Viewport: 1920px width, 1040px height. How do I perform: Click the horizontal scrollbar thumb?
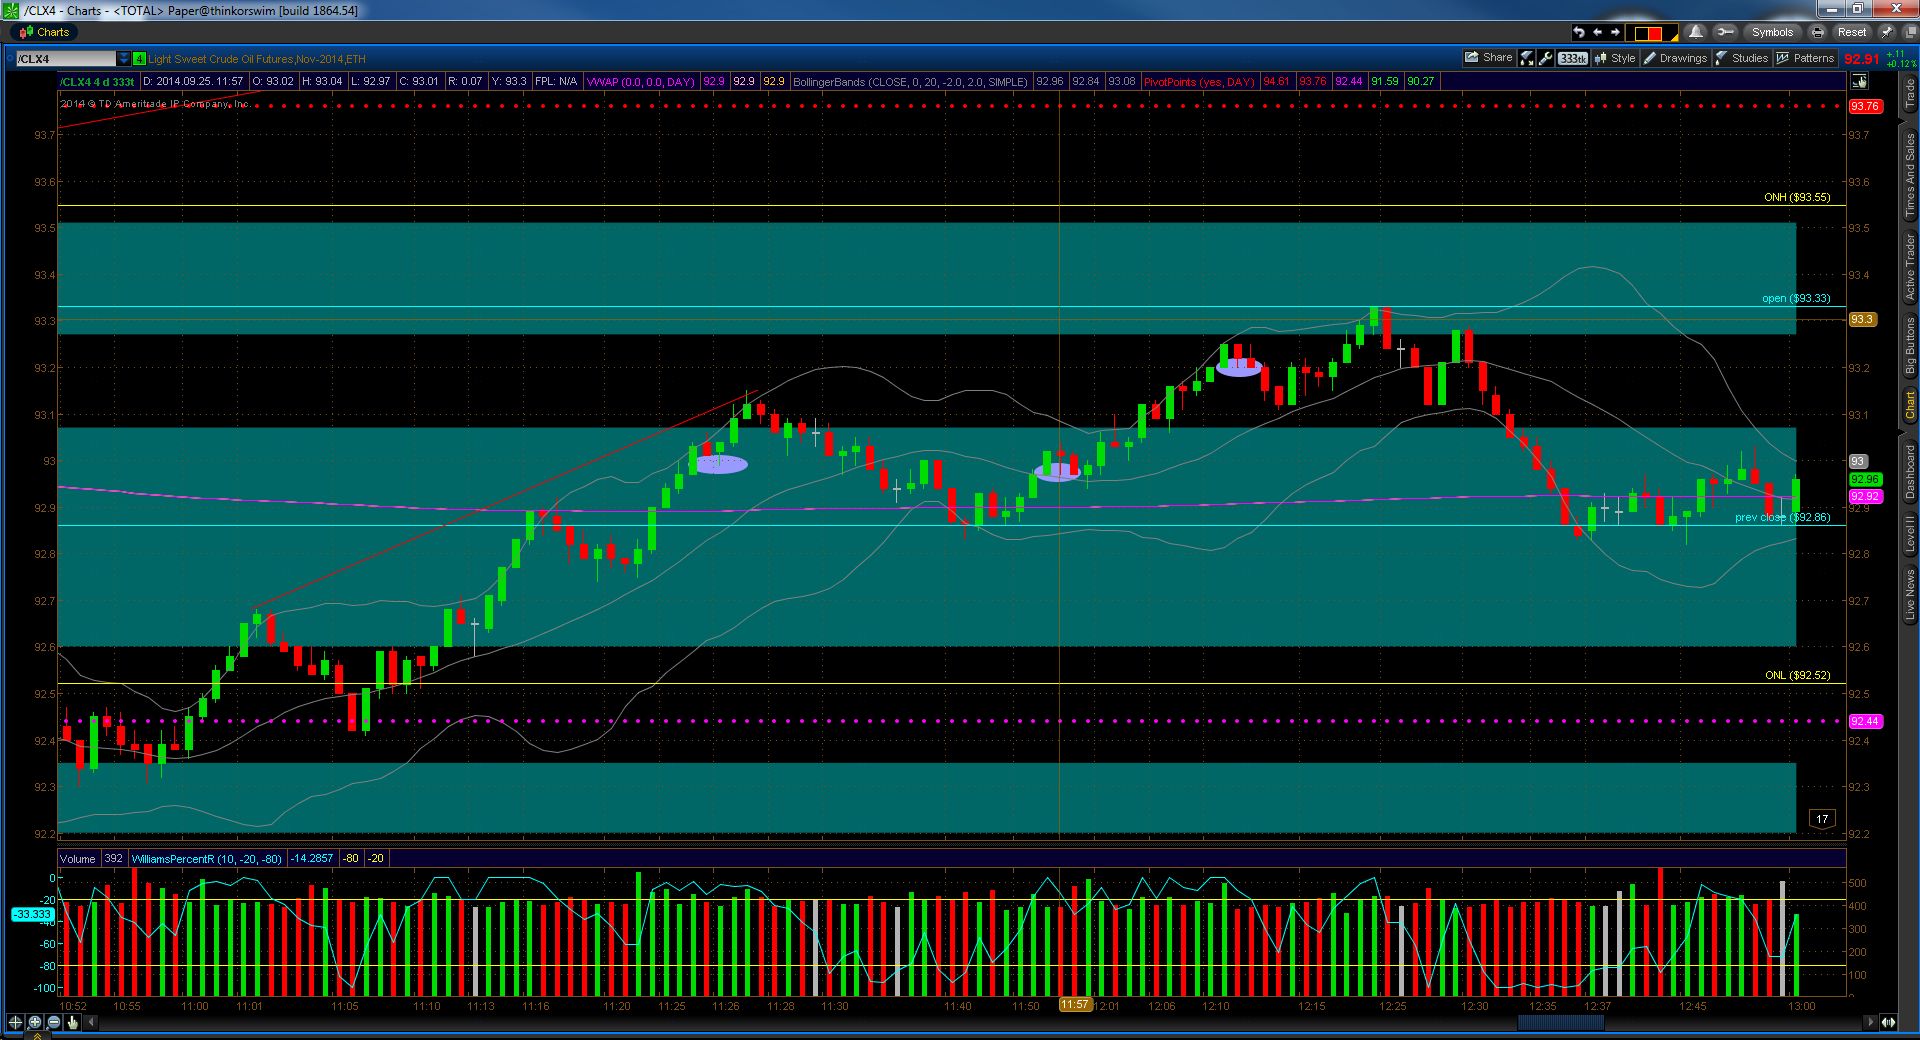click(x=1560, y=1022)
